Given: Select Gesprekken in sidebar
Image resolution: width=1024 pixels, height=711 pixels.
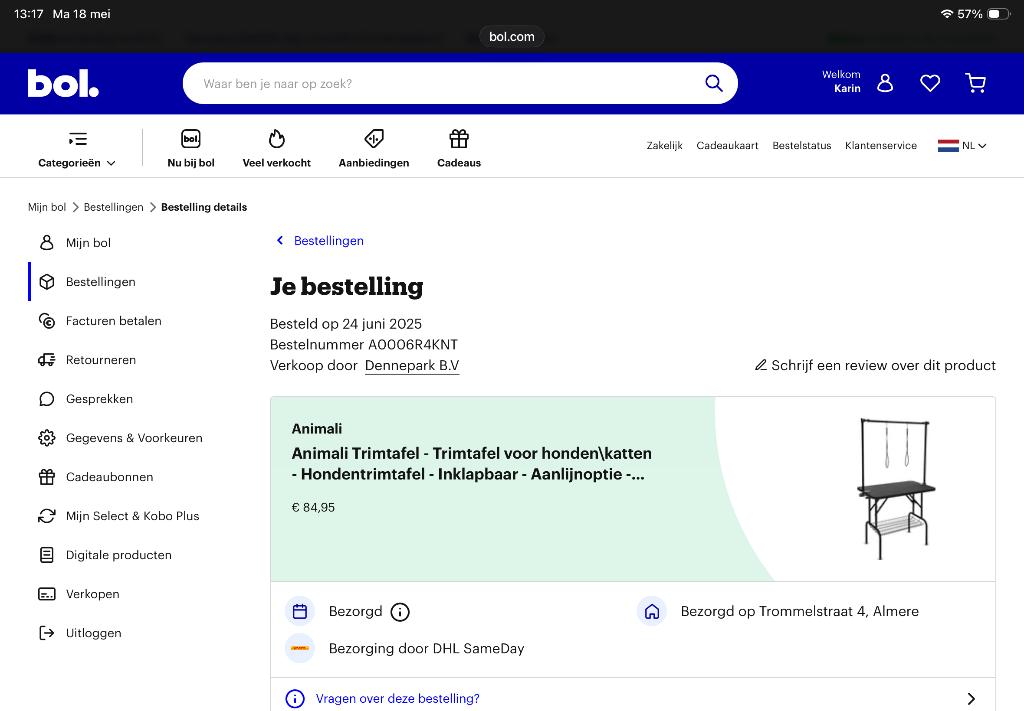Looking at the screenshot, I should tap(99, 399).
